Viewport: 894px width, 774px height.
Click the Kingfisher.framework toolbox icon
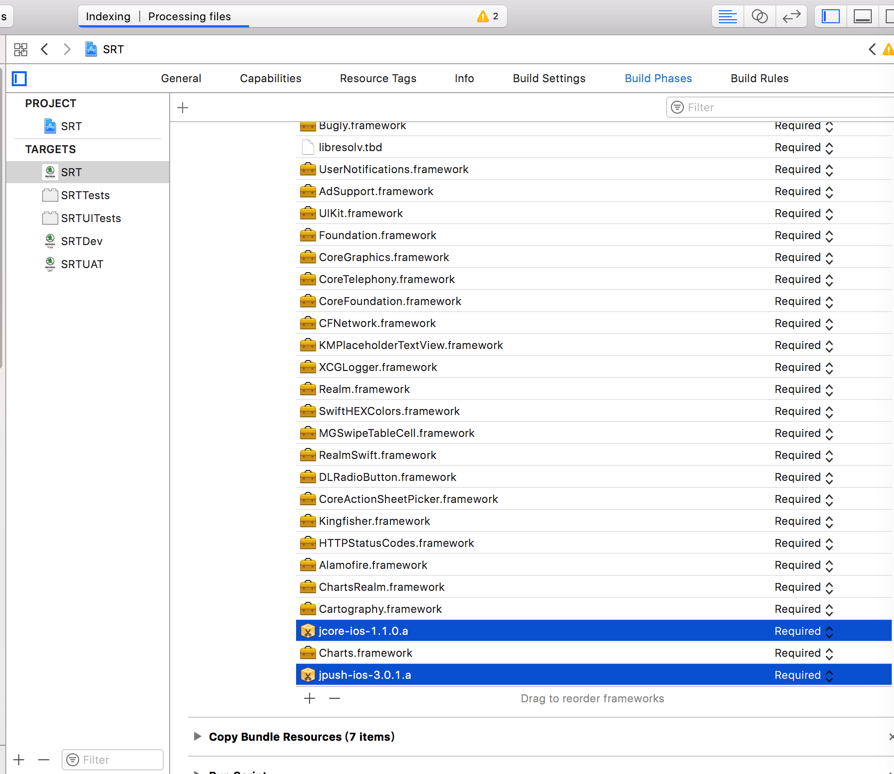click(x=308, y=521)
